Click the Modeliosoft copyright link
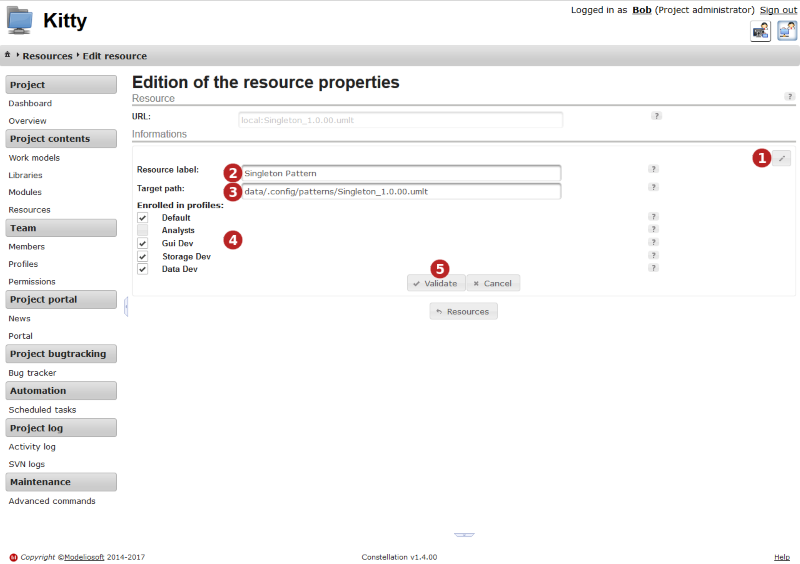The width and height of the screenshot is (800, 564). tap(84, 557)
